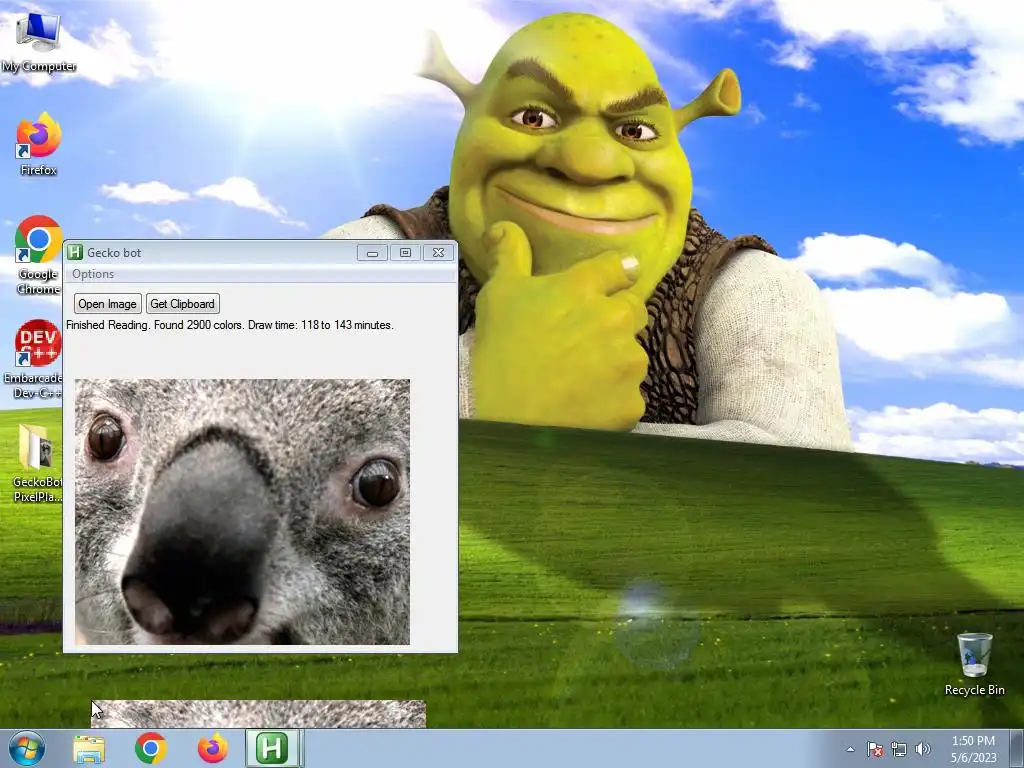Select the Gecko bot taskbar button
Image resolution: width=1024 pixels, height=768 pixels.
[272, 748]
